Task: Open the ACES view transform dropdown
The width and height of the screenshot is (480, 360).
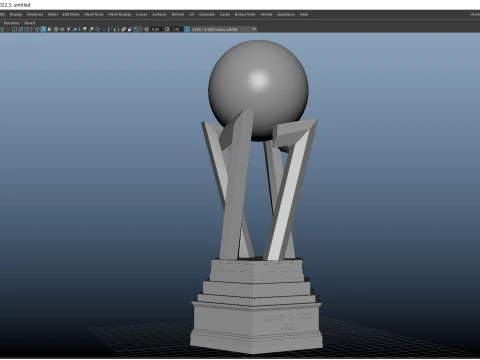Action: point(220,29)
